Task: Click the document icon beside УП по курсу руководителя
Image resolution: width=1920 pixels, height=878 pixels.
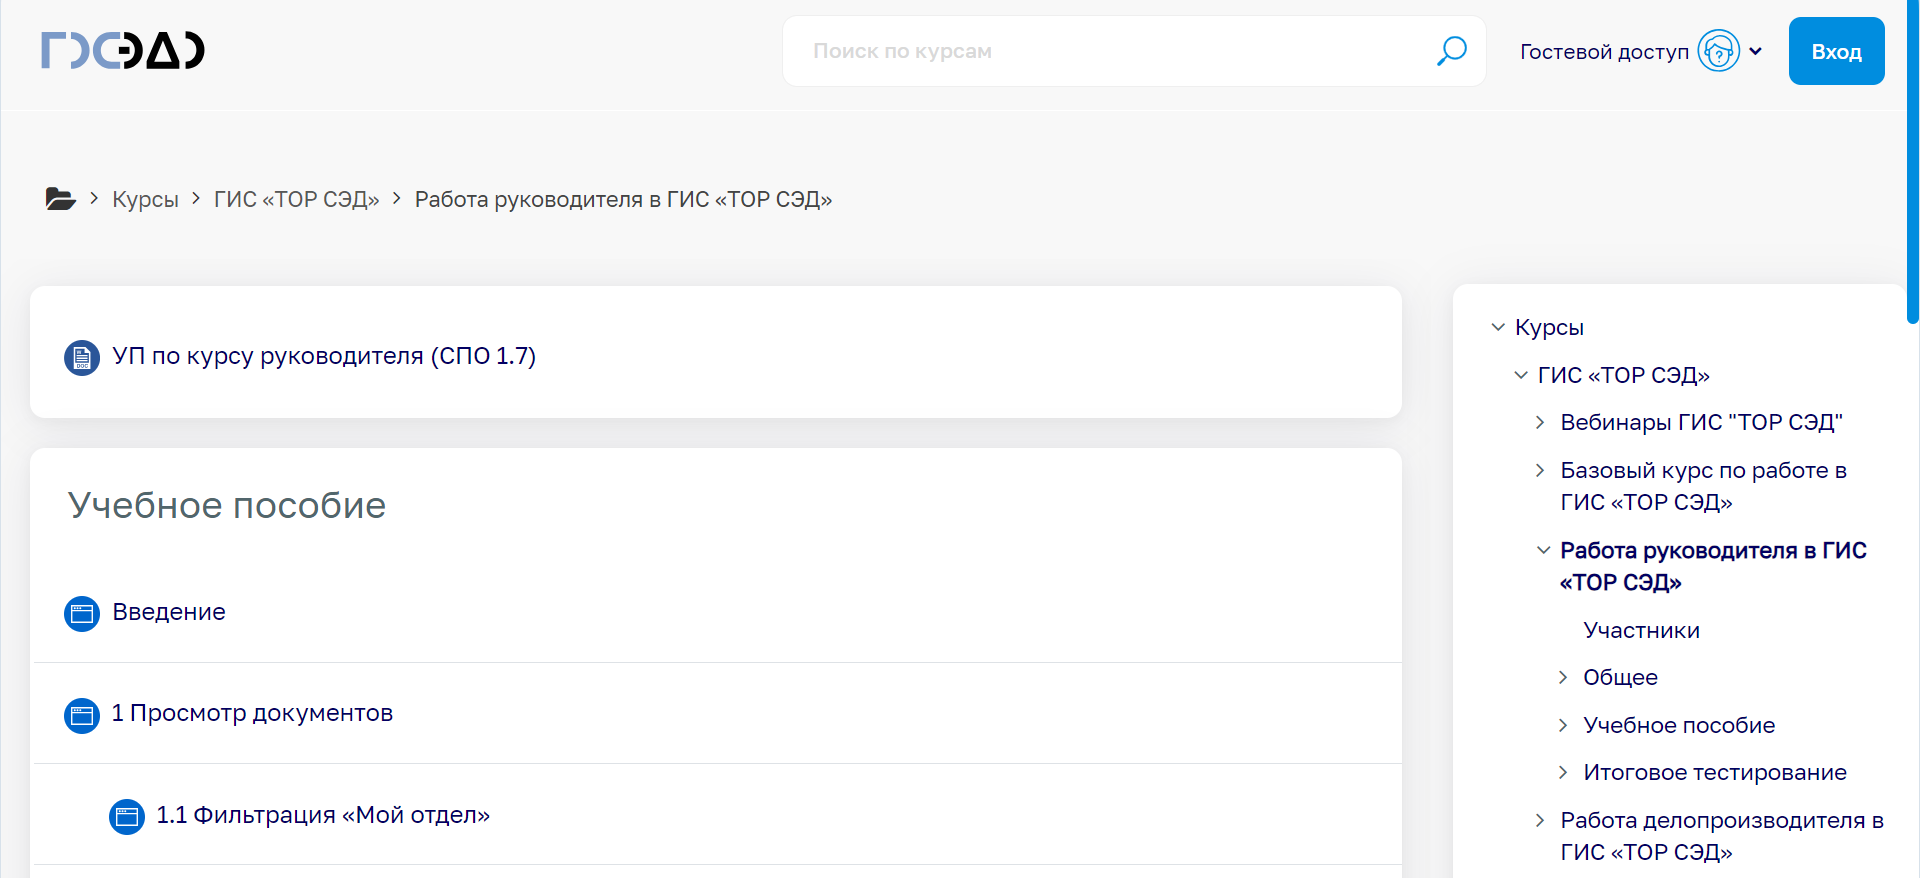Action: [x=82, y=357]
